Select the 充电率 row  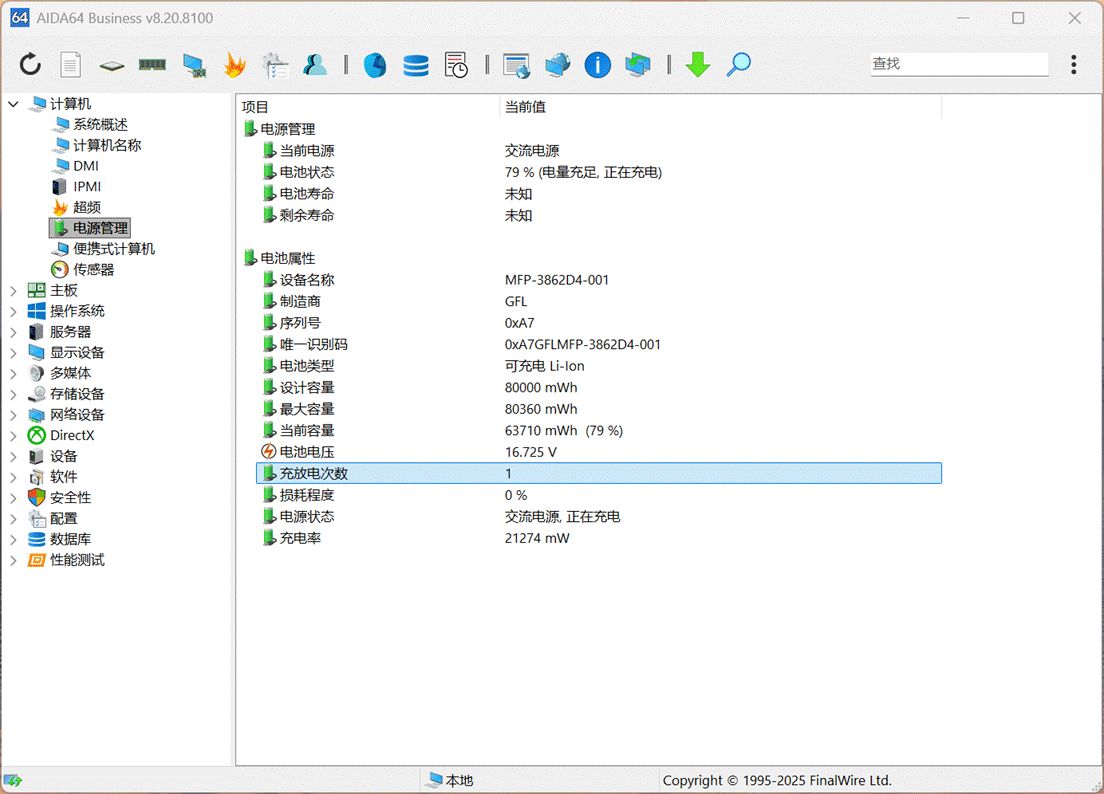pos(600,538)
